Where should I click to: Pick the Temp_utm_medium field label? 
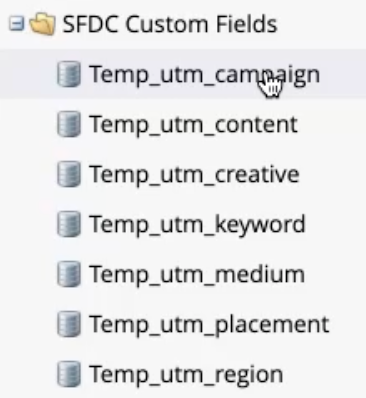[x=197, y=274]
